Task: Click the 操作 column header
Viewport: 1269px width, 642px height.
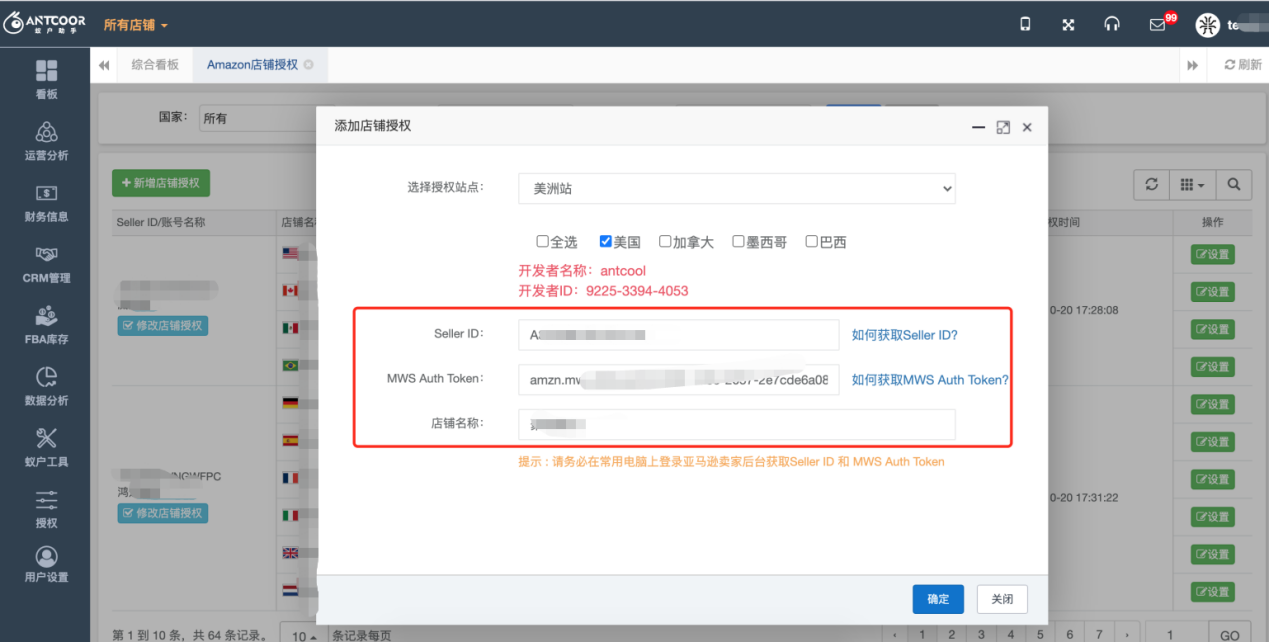Action: pyautogui.click(x=1212, y=222)
